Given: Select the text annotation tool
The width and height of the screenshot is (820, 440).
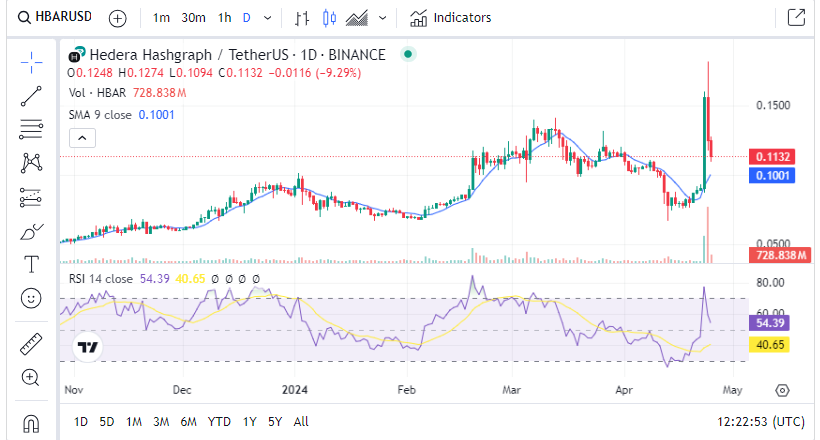Looking at the screenshot, I should pyautogui.click(x=31, y=265).
